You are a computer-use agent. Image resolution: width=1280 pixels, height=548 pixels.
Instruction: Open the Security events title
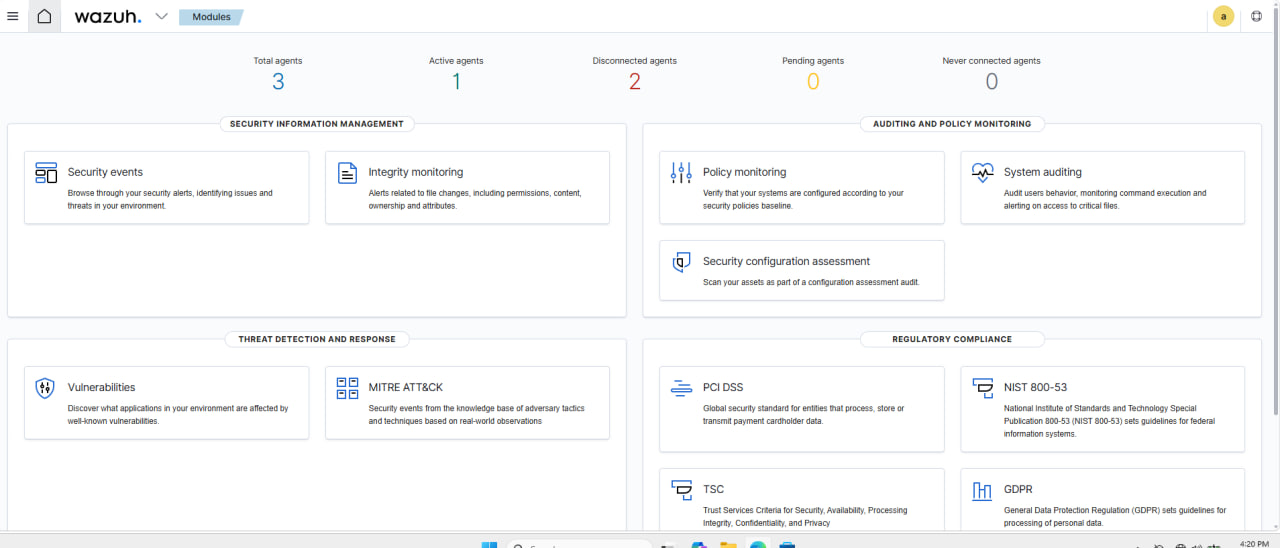[105, 172]
